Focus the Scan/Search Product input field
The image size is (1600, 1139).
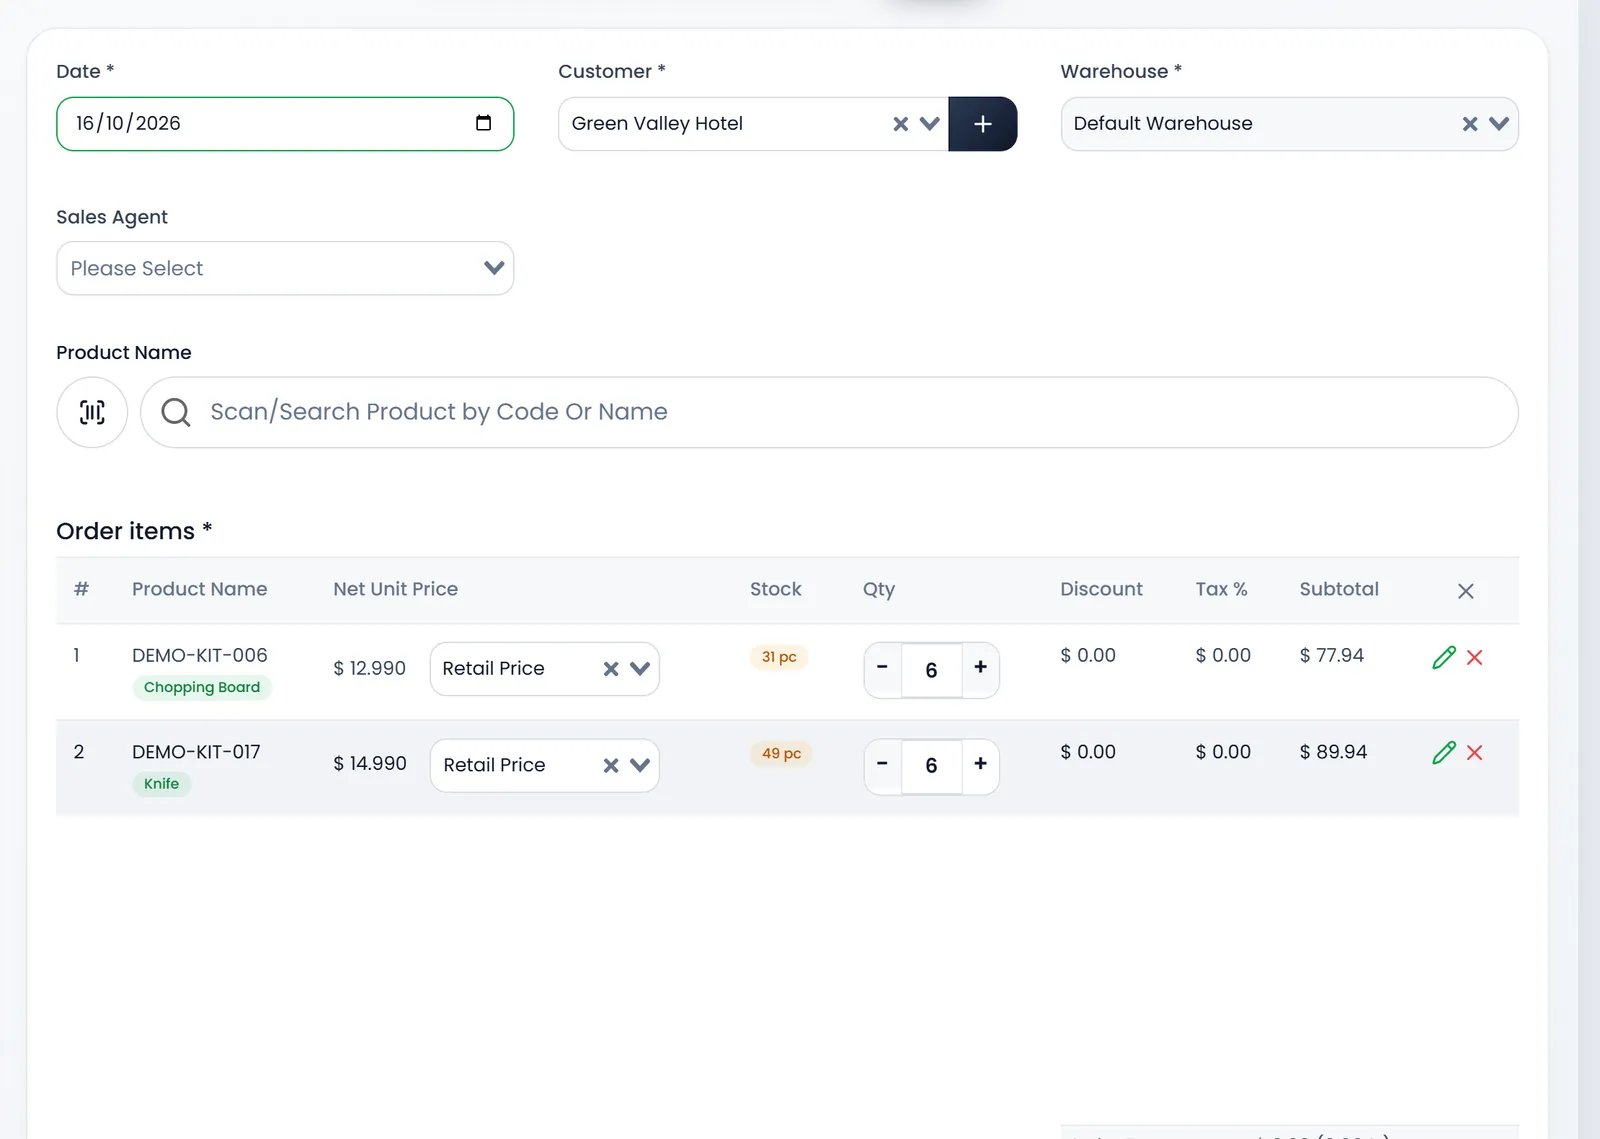click(x=829, y=412)
